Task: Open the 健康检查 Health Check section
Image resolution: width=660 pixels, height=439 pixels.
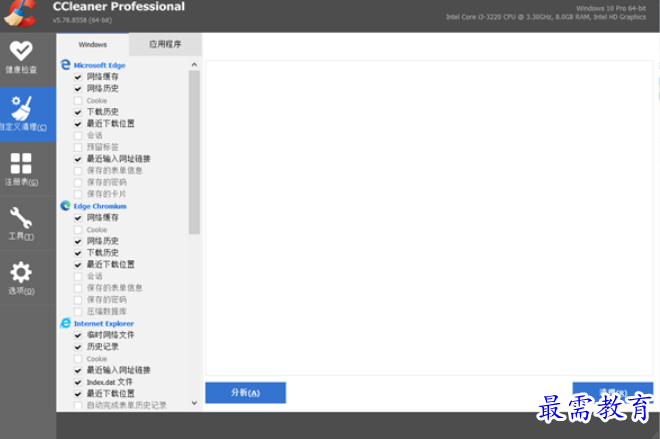Action: pyautogui.click(x=21, y=57)
